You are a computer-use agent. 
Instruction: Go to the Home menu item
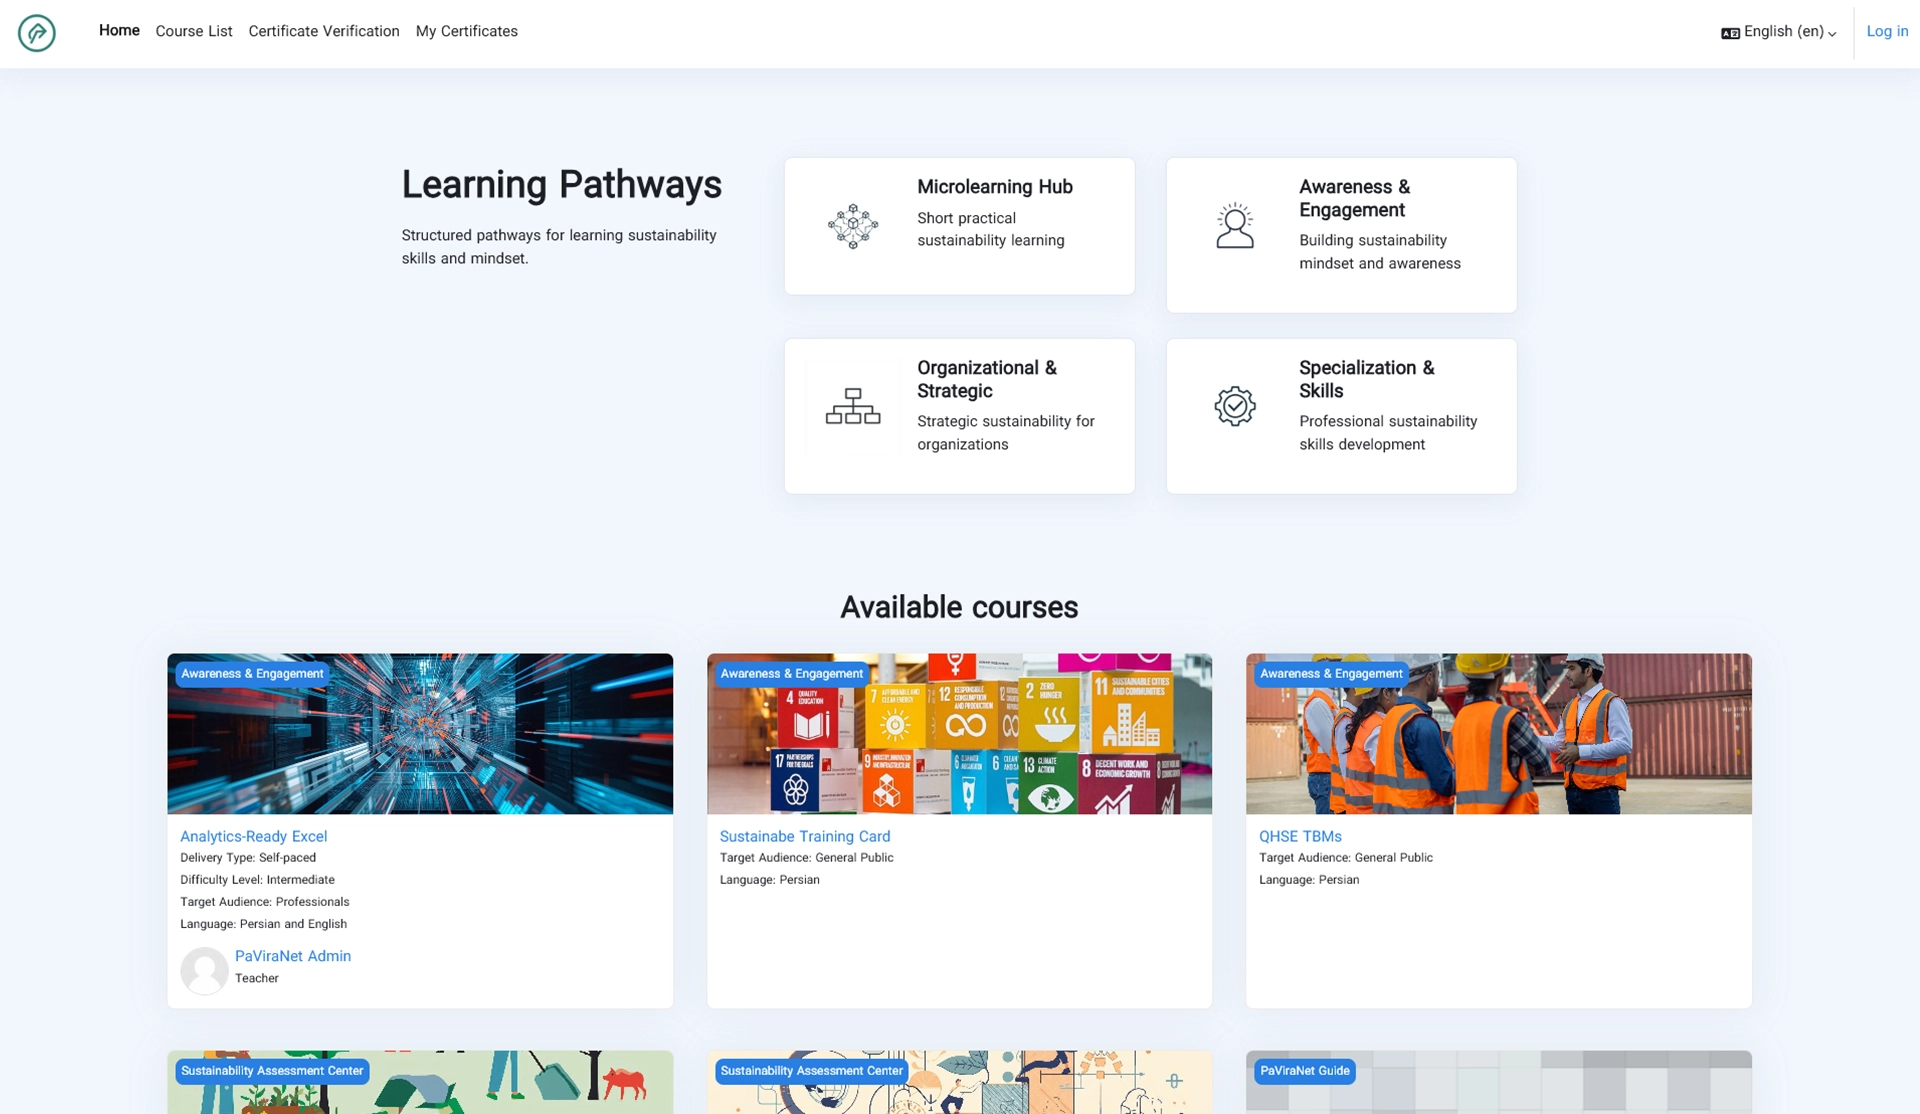point(119,31)
